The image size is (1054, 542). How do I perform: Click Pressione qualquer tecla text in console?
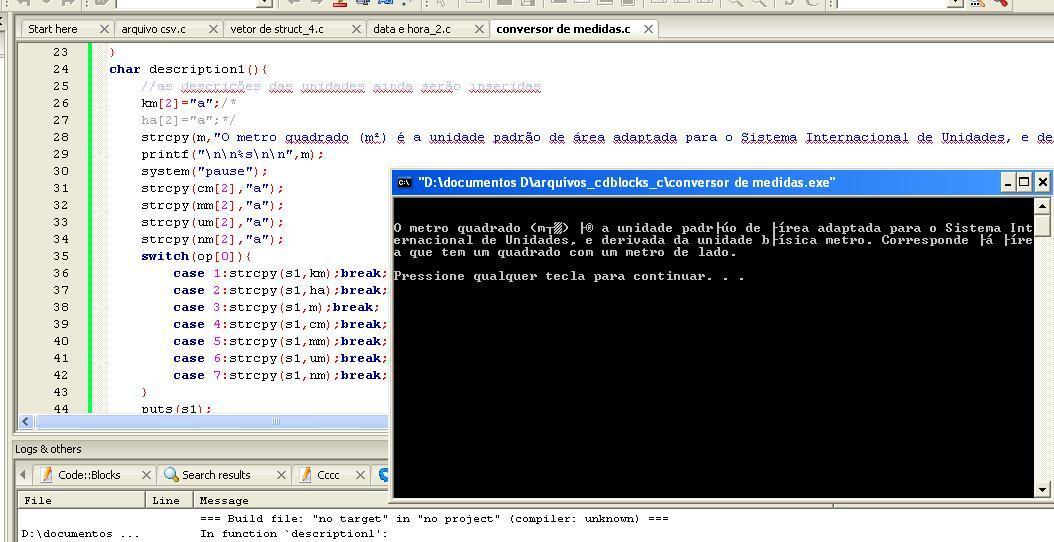click(569, 276)
